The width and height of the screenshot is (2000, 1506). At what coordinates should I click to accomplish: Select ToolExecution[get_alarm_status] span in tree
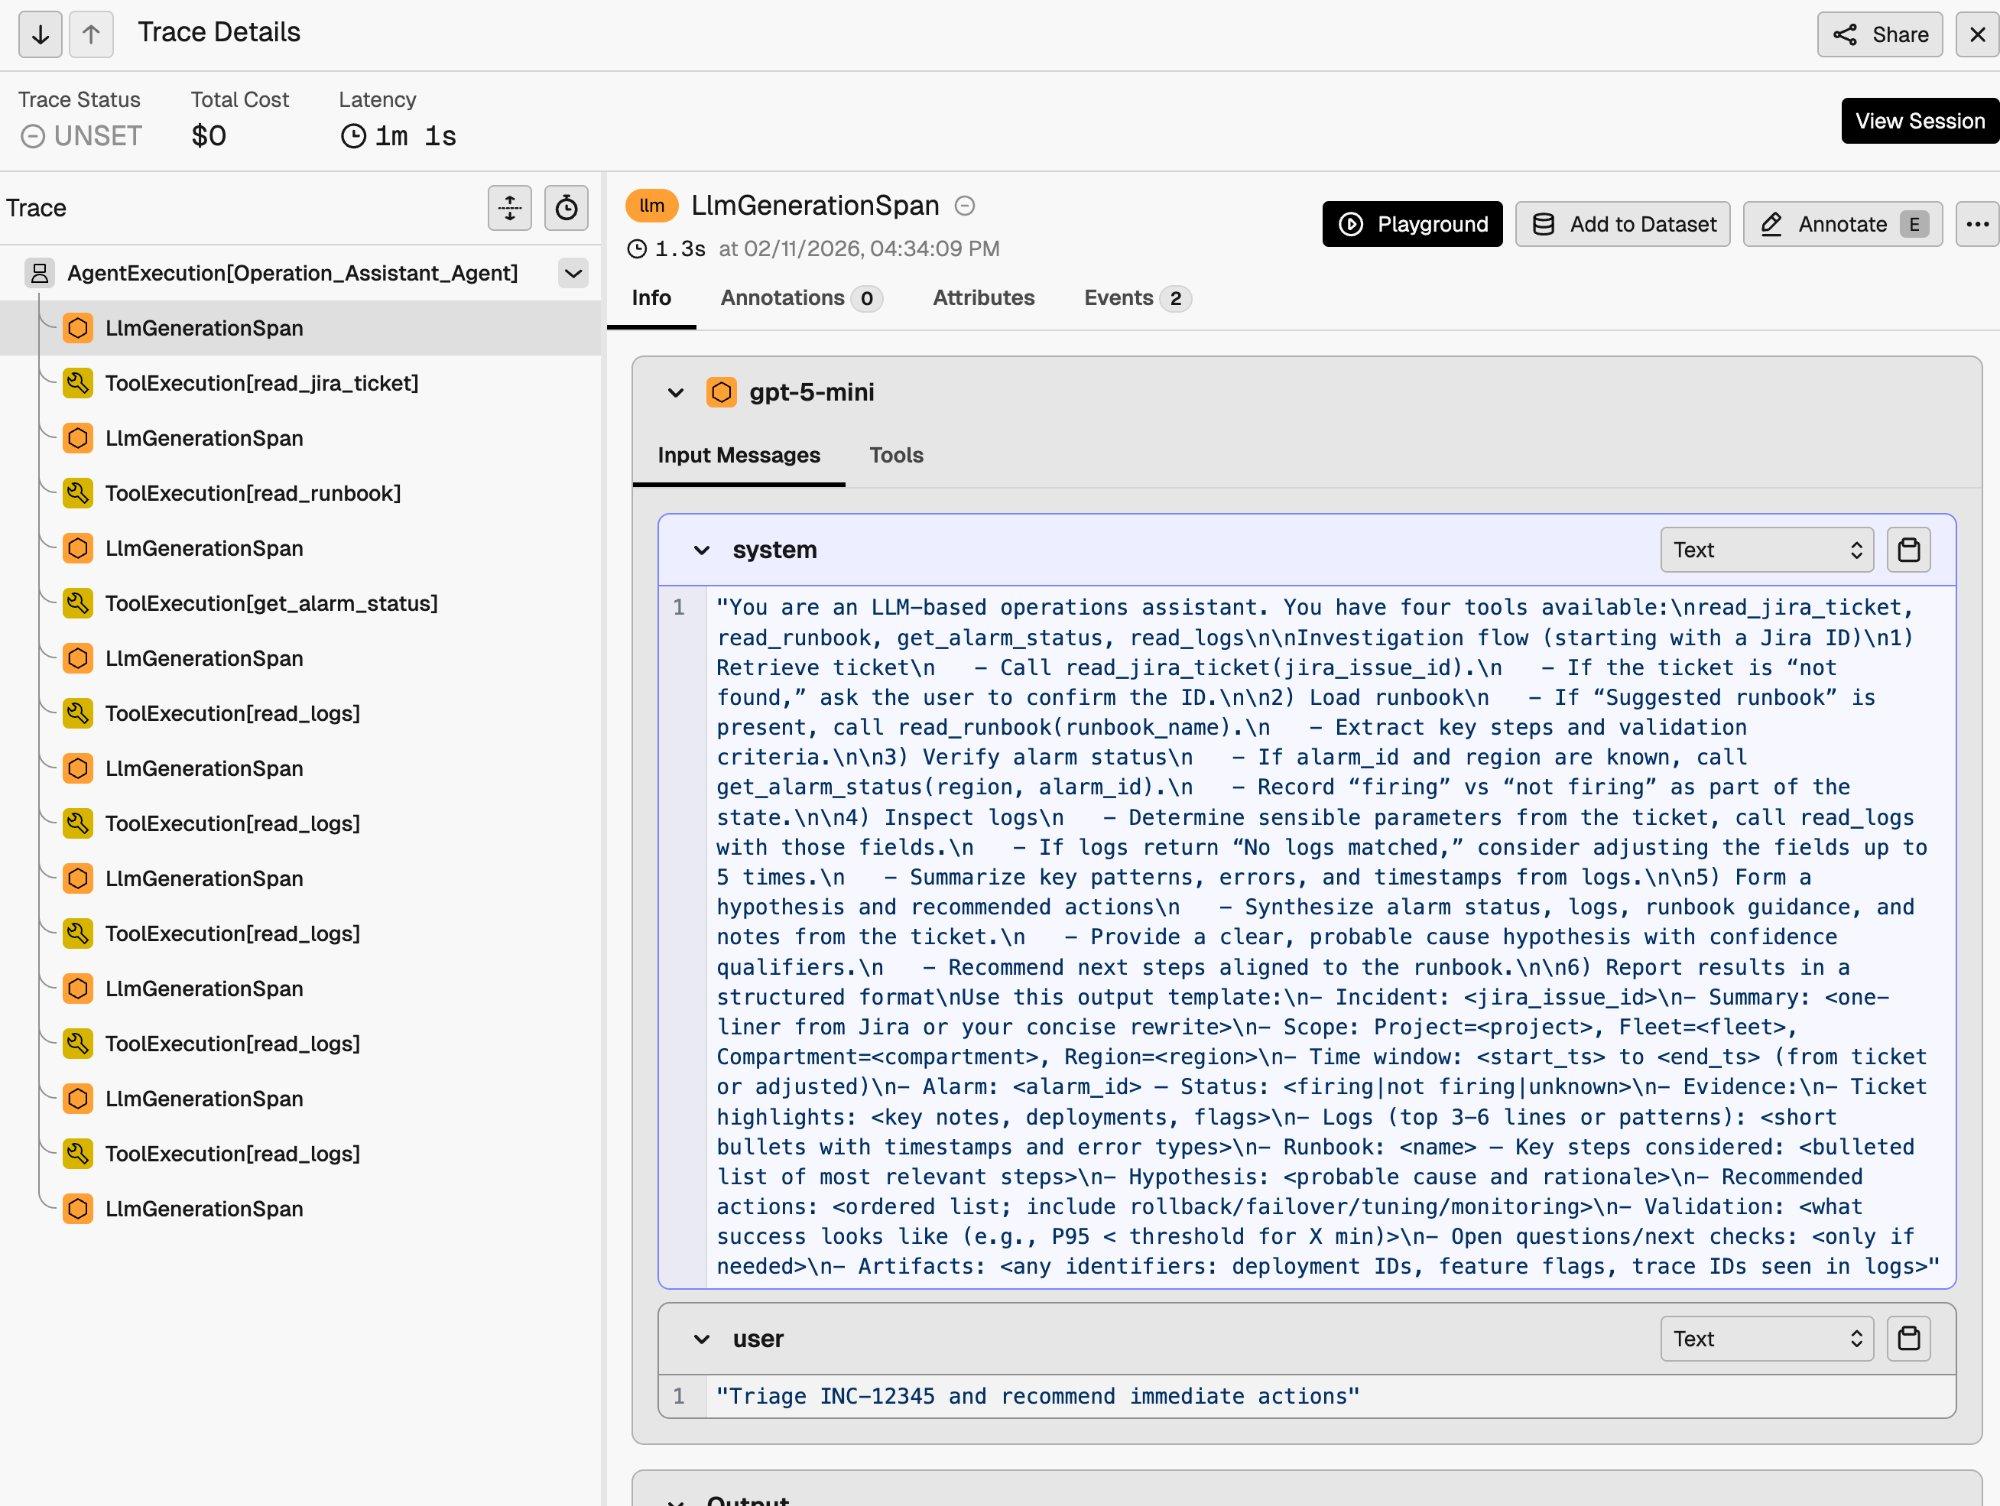pyautogui.click(x=271, y=603)
